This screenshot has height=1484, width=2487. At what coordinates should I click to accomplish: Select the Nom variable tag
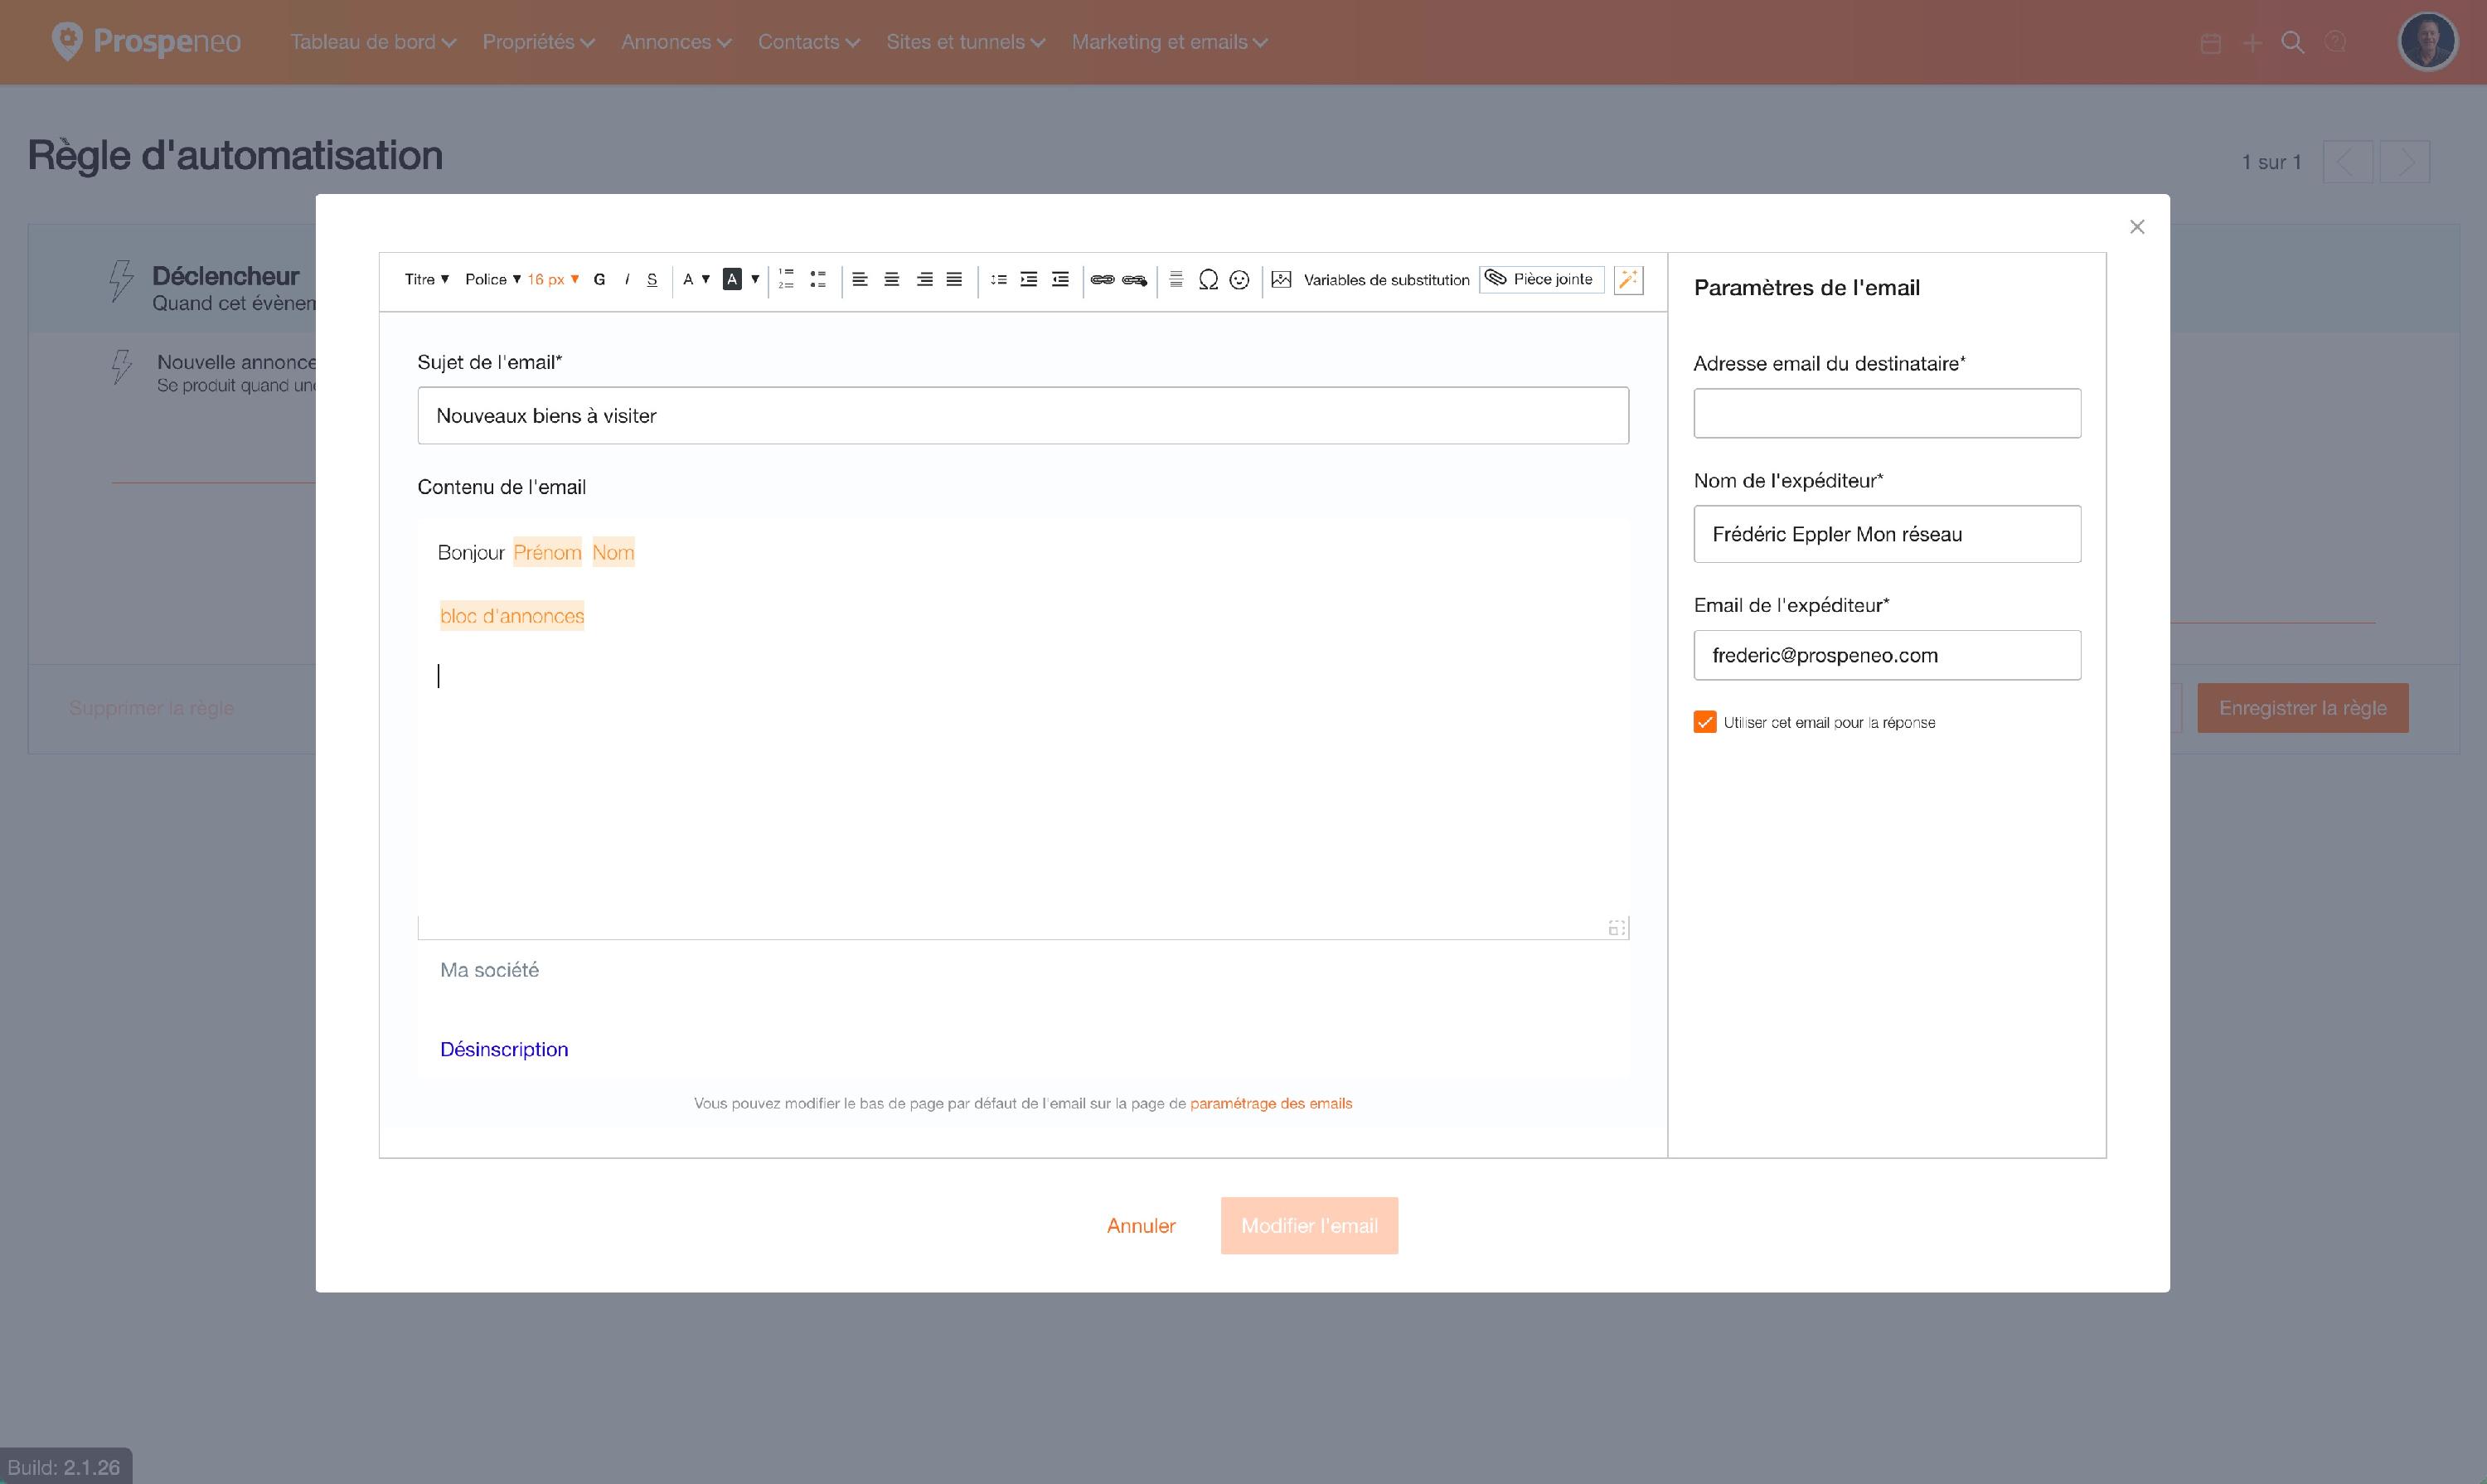(613, 552)
